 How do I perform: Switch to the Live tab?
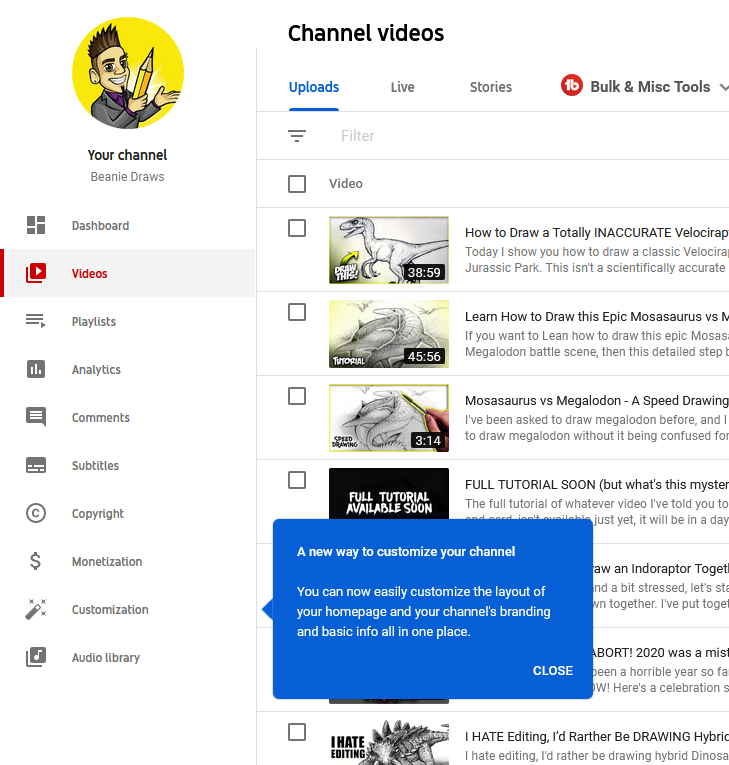pos(402,87)
